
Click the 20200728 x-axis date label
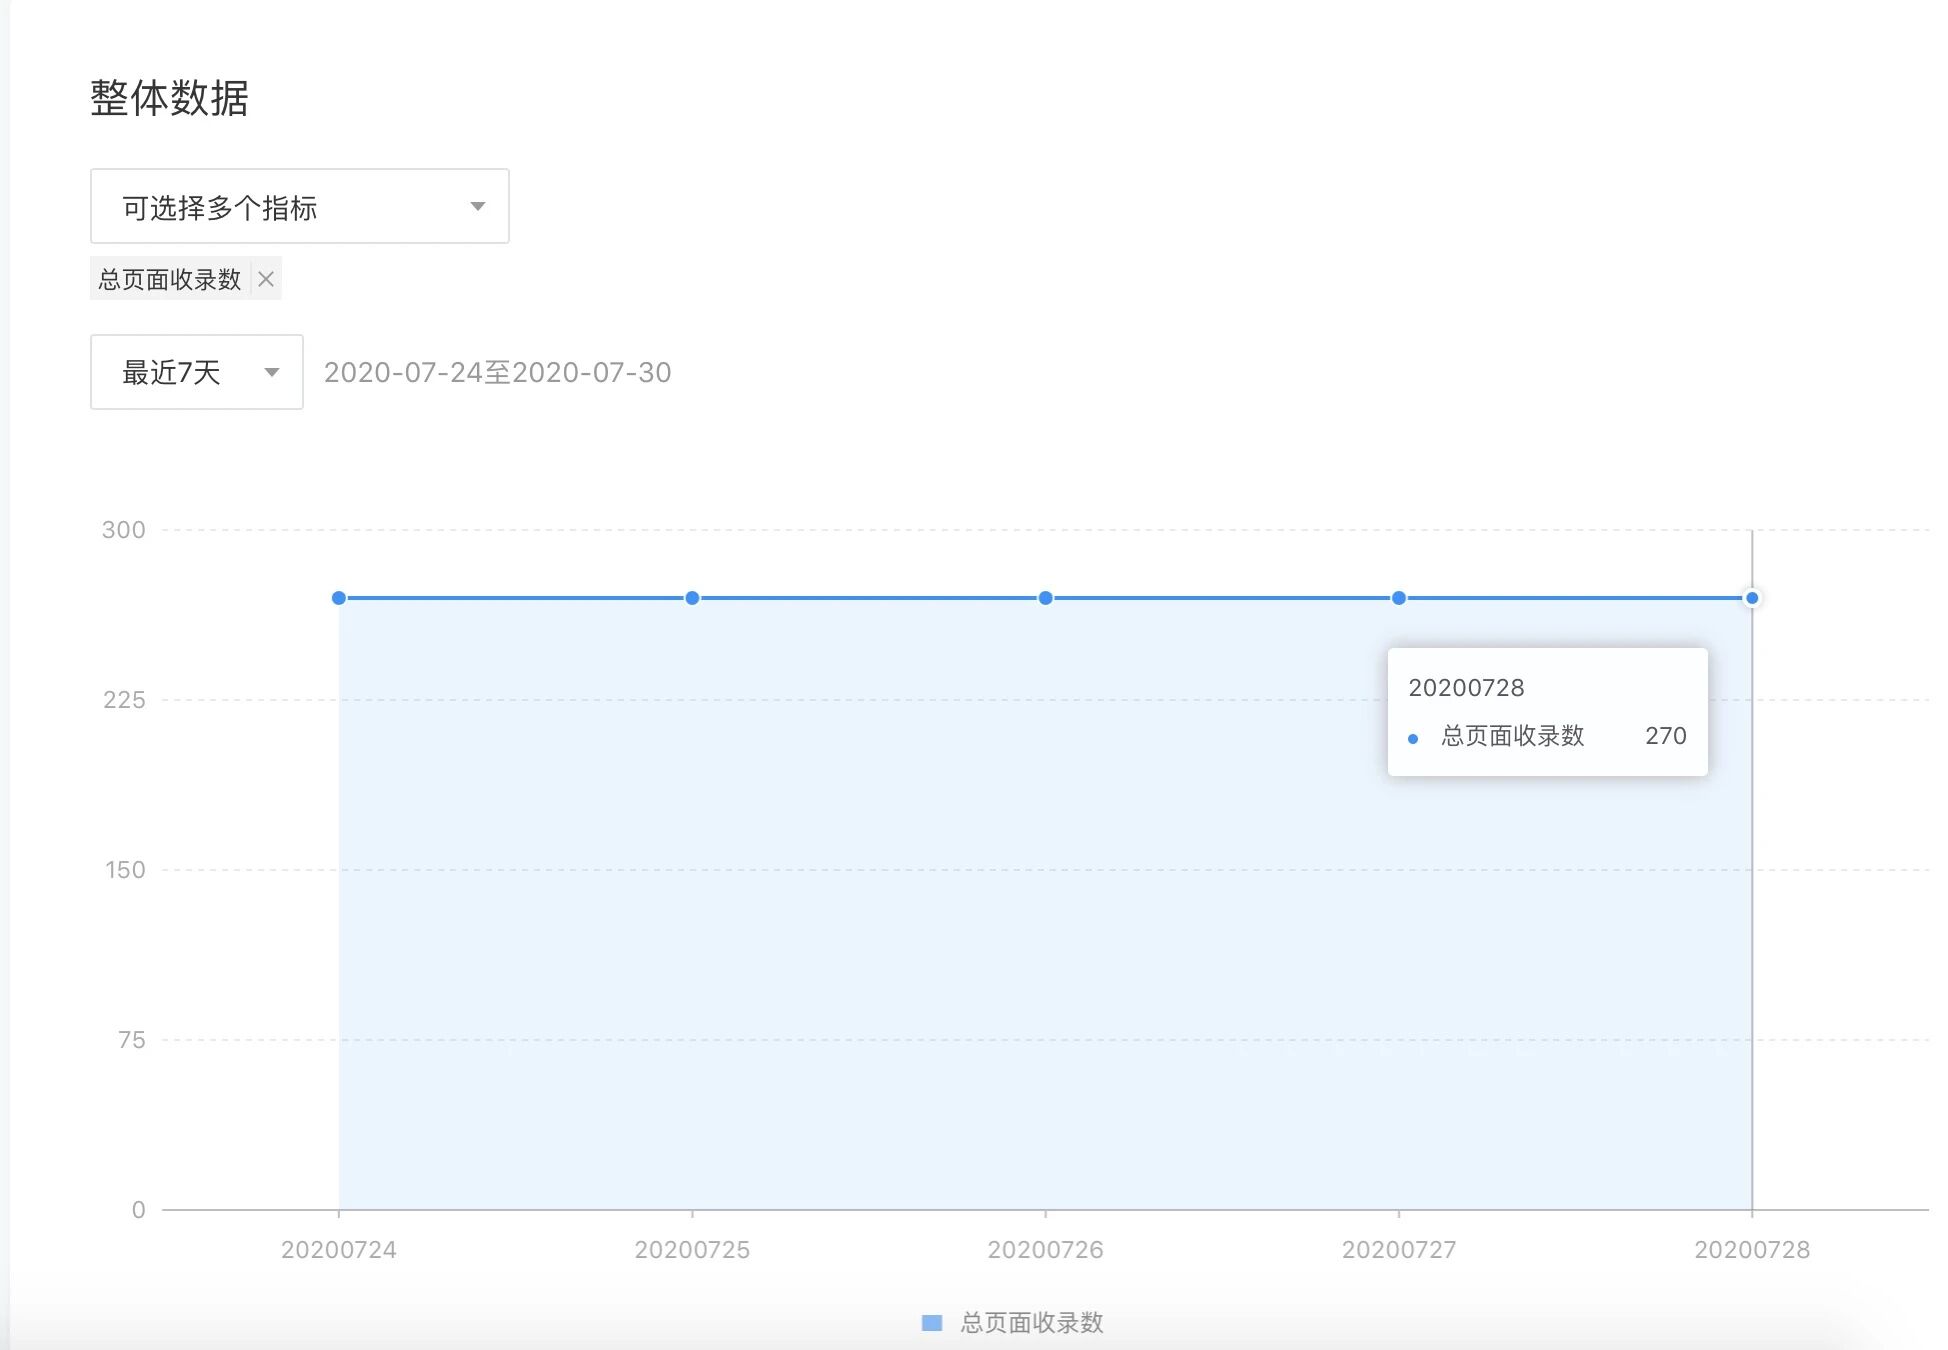click(x=1752, y=1250)
